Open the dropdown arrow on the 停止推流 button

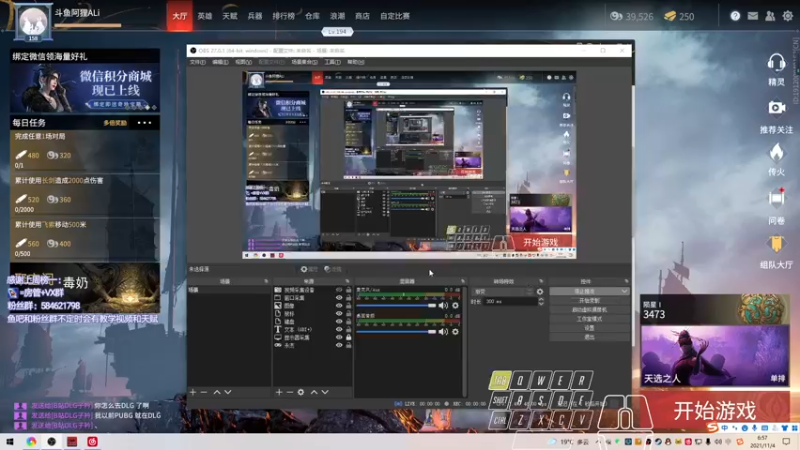[x=624, y=291]
